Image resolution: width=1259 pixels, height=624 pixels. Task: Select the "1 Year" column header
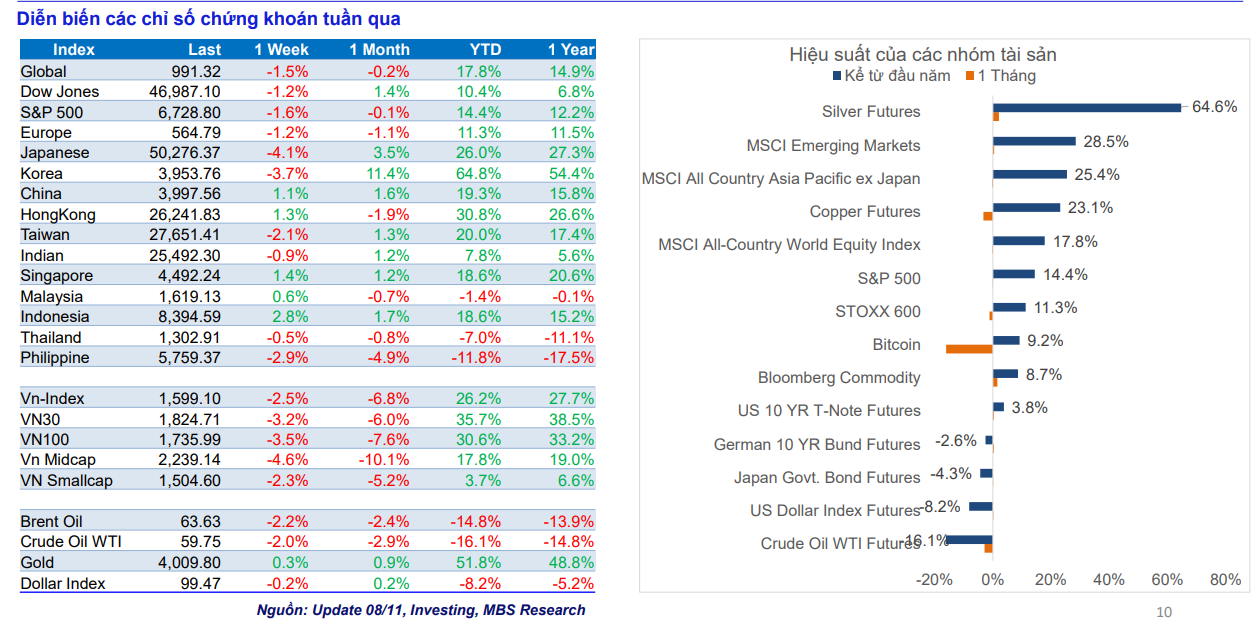571,50
